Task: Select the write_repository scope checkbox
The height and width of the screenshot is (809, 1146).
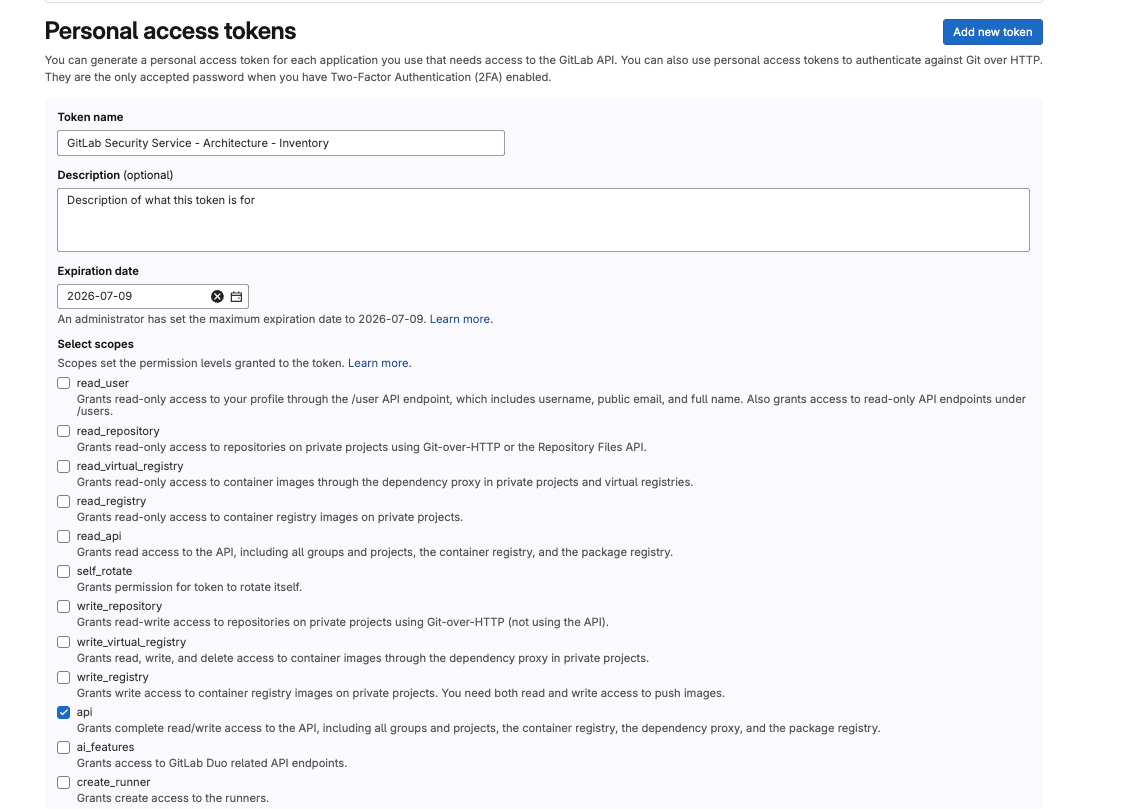Action: [x=64, y=607]
